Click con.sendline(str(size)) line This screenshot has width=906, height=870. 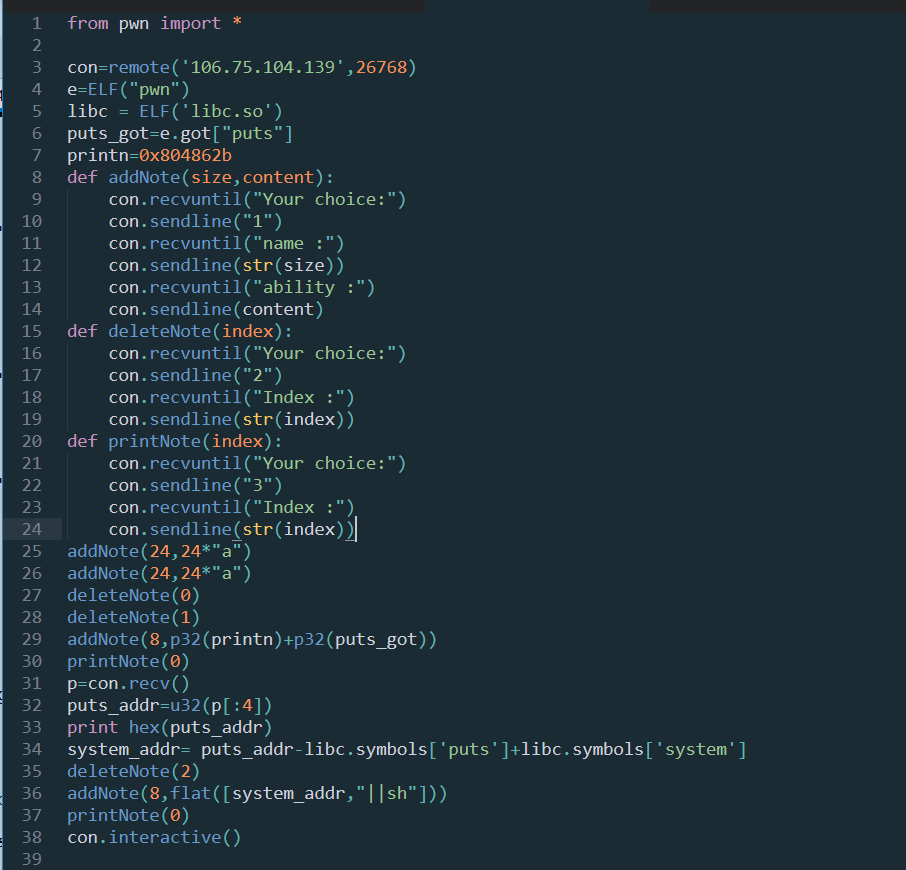[x=226, y=266]
